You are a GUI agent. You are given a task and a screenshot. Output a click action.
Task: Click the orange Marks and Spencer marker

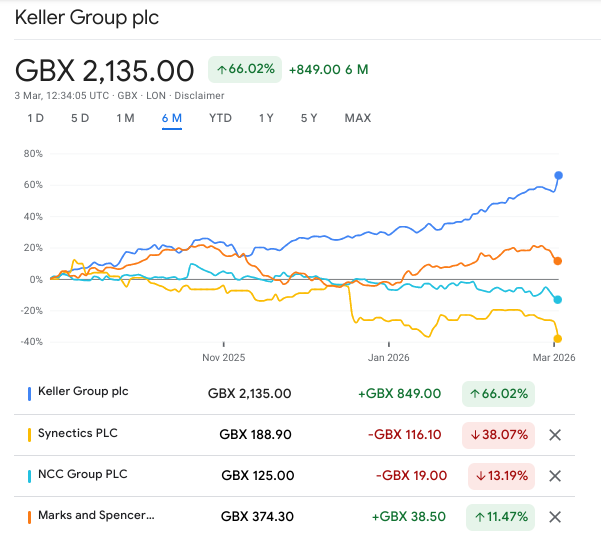point(29,517)
